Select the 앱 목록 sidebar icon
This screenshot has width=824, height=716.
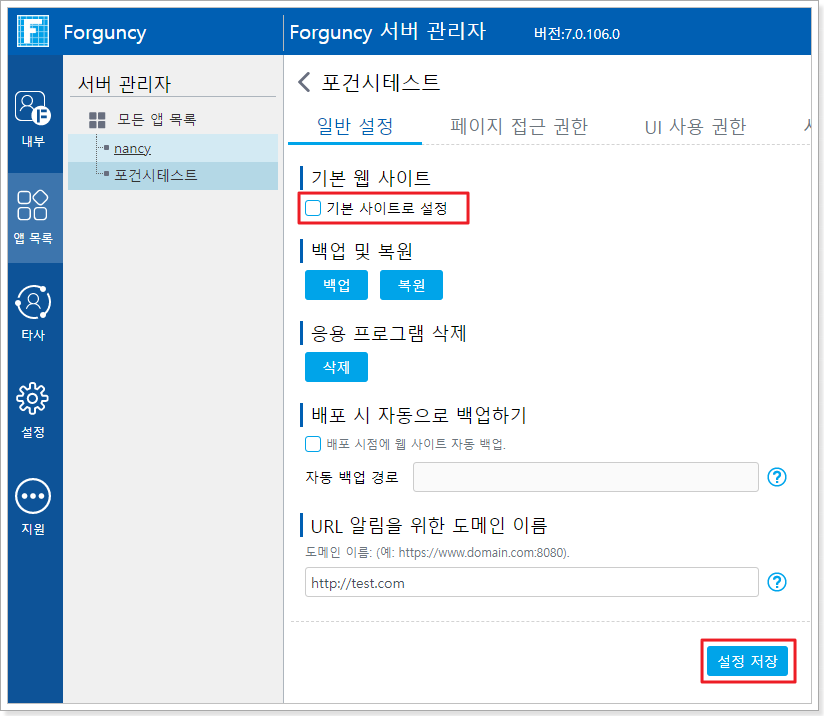point(34,207)
